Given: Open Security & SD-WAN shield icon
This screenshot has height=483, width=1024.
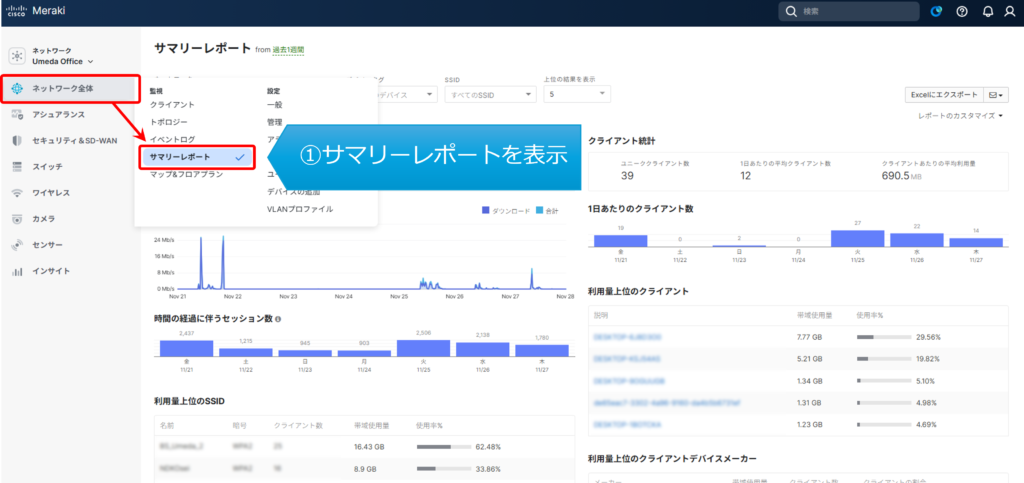Looking at the screenshot, I should click(17, 140).
